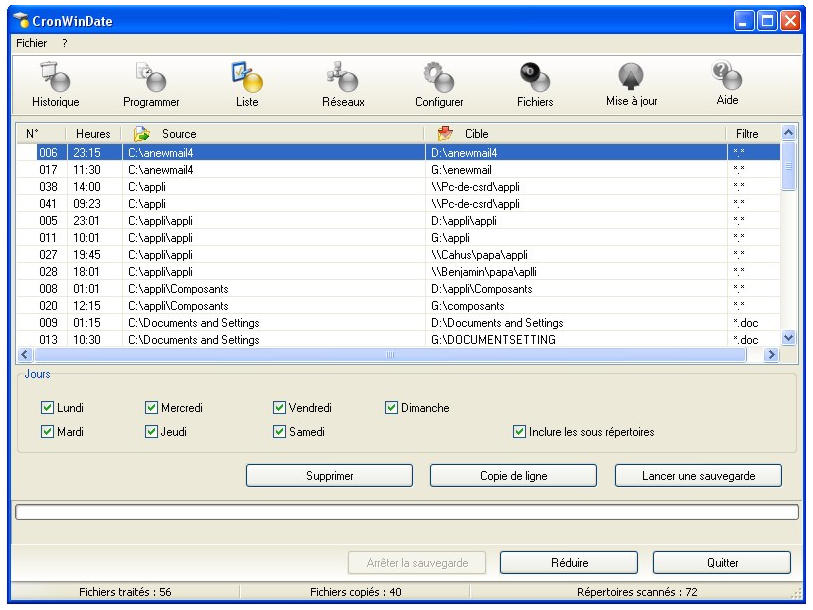Disable Inclure les sous répertoires

click(519, 432)
